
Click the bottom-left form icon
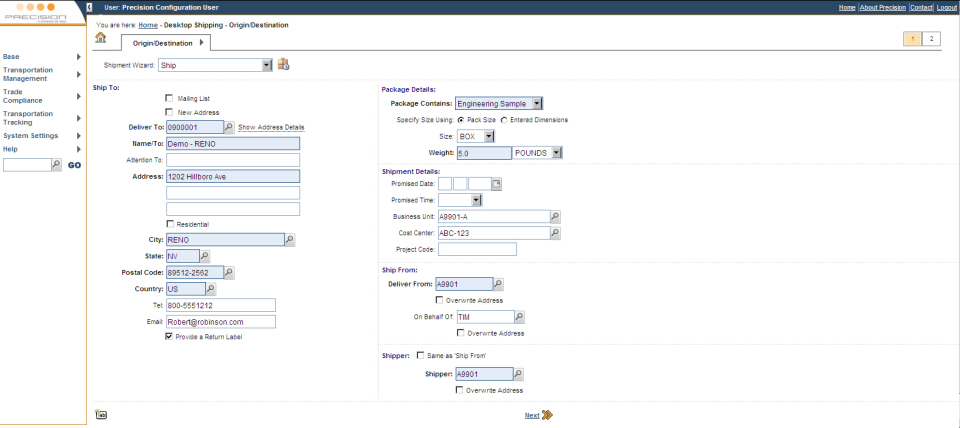pos(101,415)
